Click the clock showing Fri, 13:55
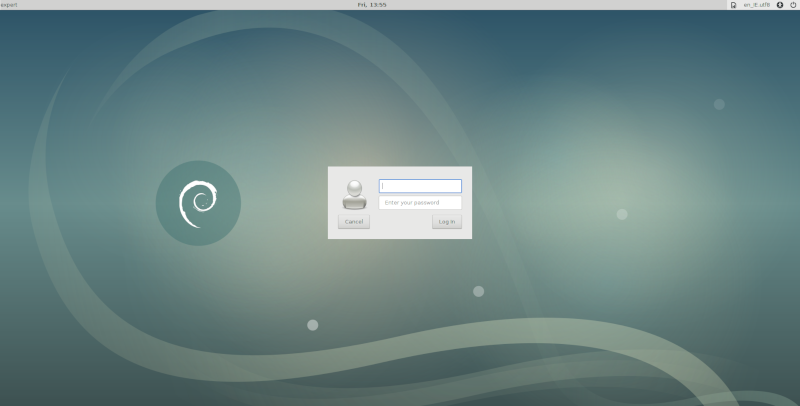 click(372, 5)
